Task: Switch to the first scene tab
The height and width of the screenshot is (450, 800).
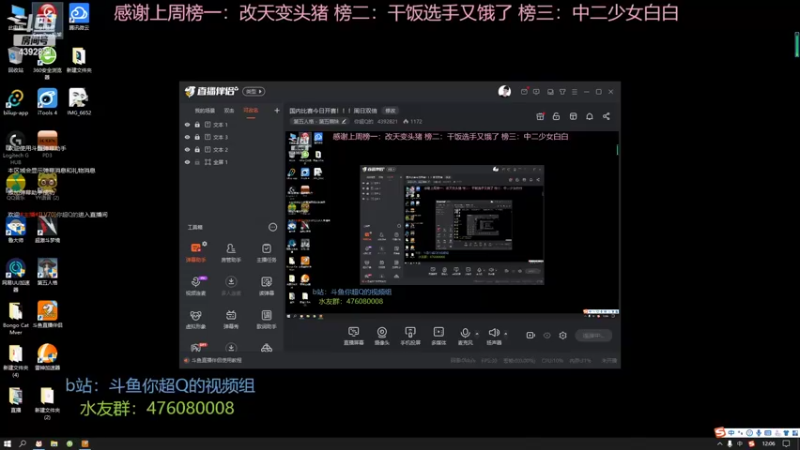Action: point(205,111)
